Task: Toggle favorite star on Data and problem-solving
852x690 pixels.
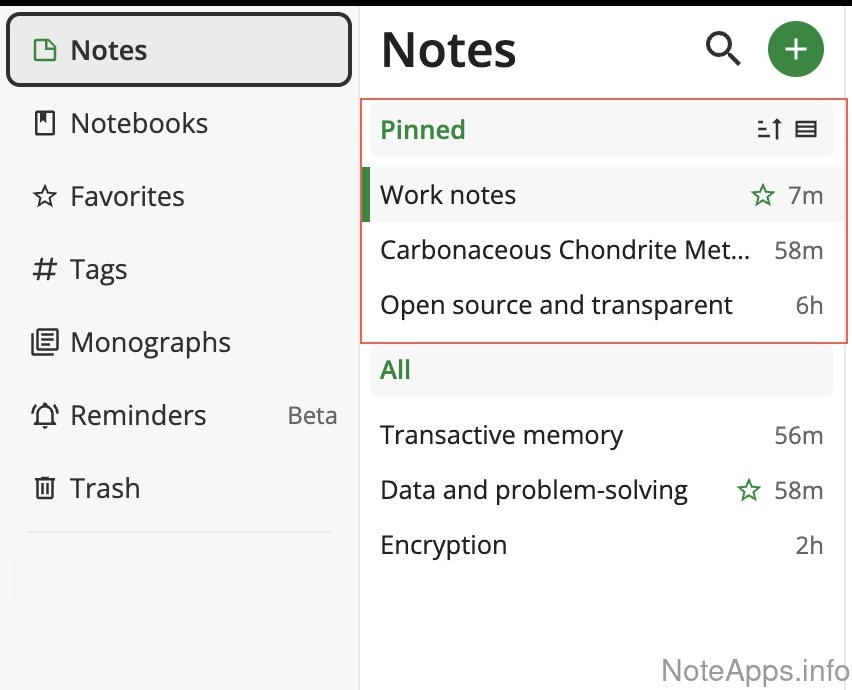Action: 748,490
